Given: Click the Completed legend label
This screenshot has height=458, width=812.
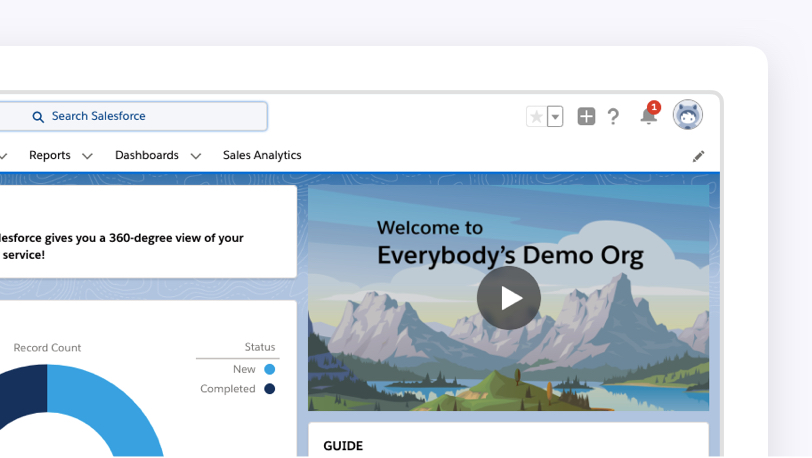Looking at the screenshot, I should click(228, 389).
